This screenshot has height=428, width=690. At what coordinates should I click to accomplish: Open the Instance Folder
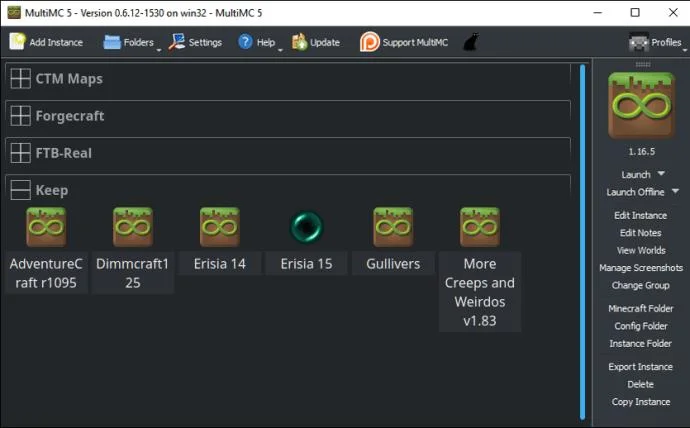pos(640,344)
